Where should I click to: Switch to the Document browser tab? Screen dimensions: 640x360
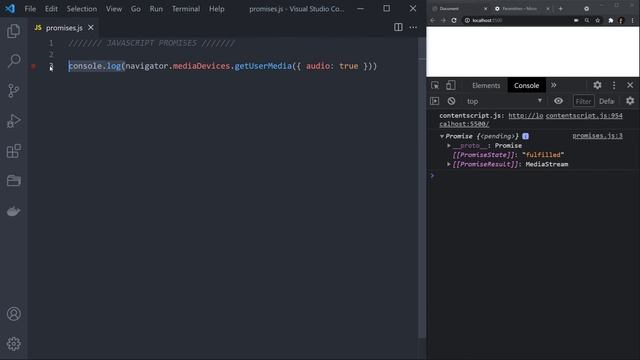458,8
